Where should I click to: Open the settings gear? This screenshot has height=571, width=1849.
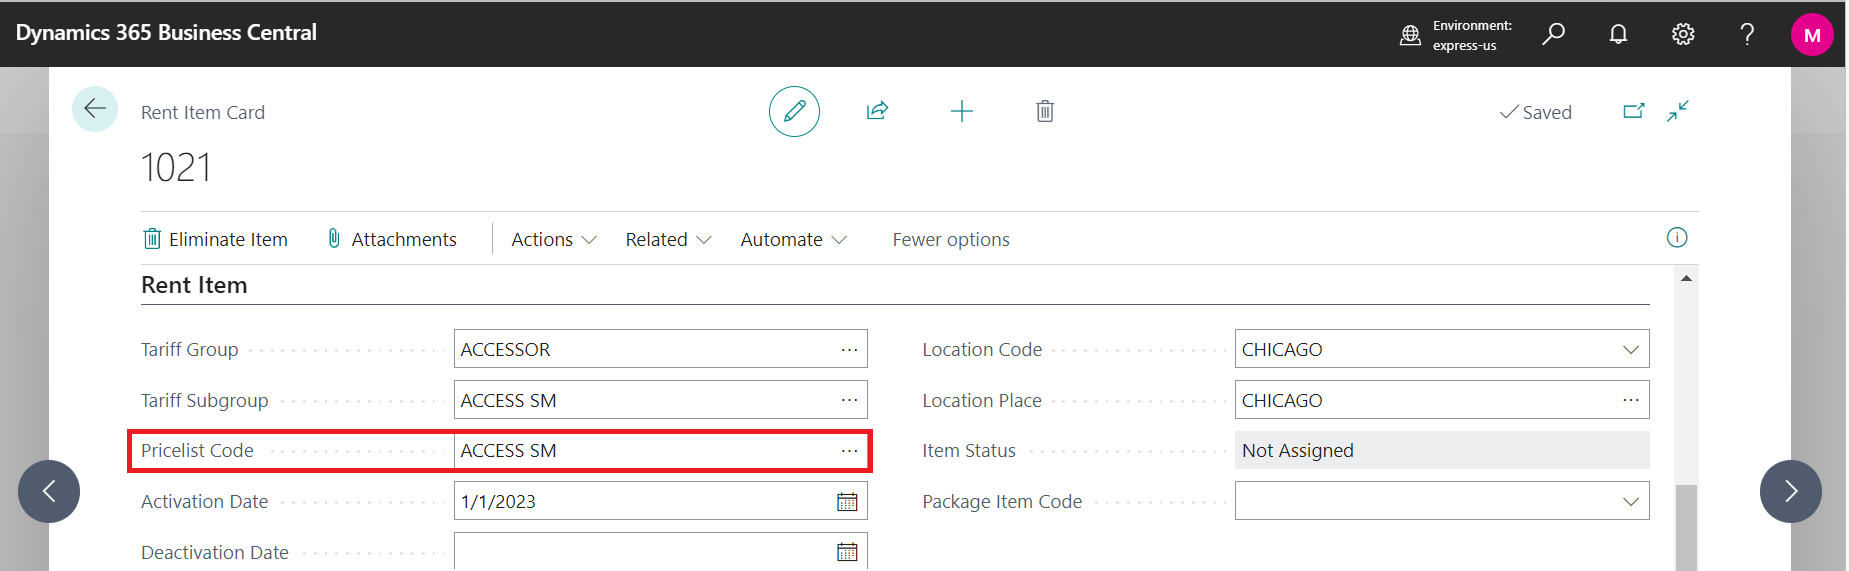(x=1683, y=34)
